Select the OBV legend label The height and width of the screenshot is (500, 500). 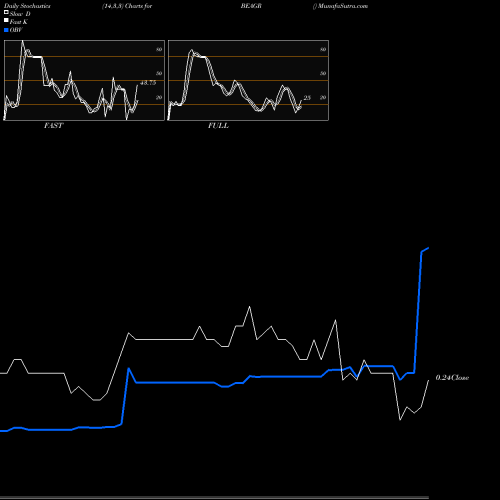pyautogui.click(x=16, y=30)
